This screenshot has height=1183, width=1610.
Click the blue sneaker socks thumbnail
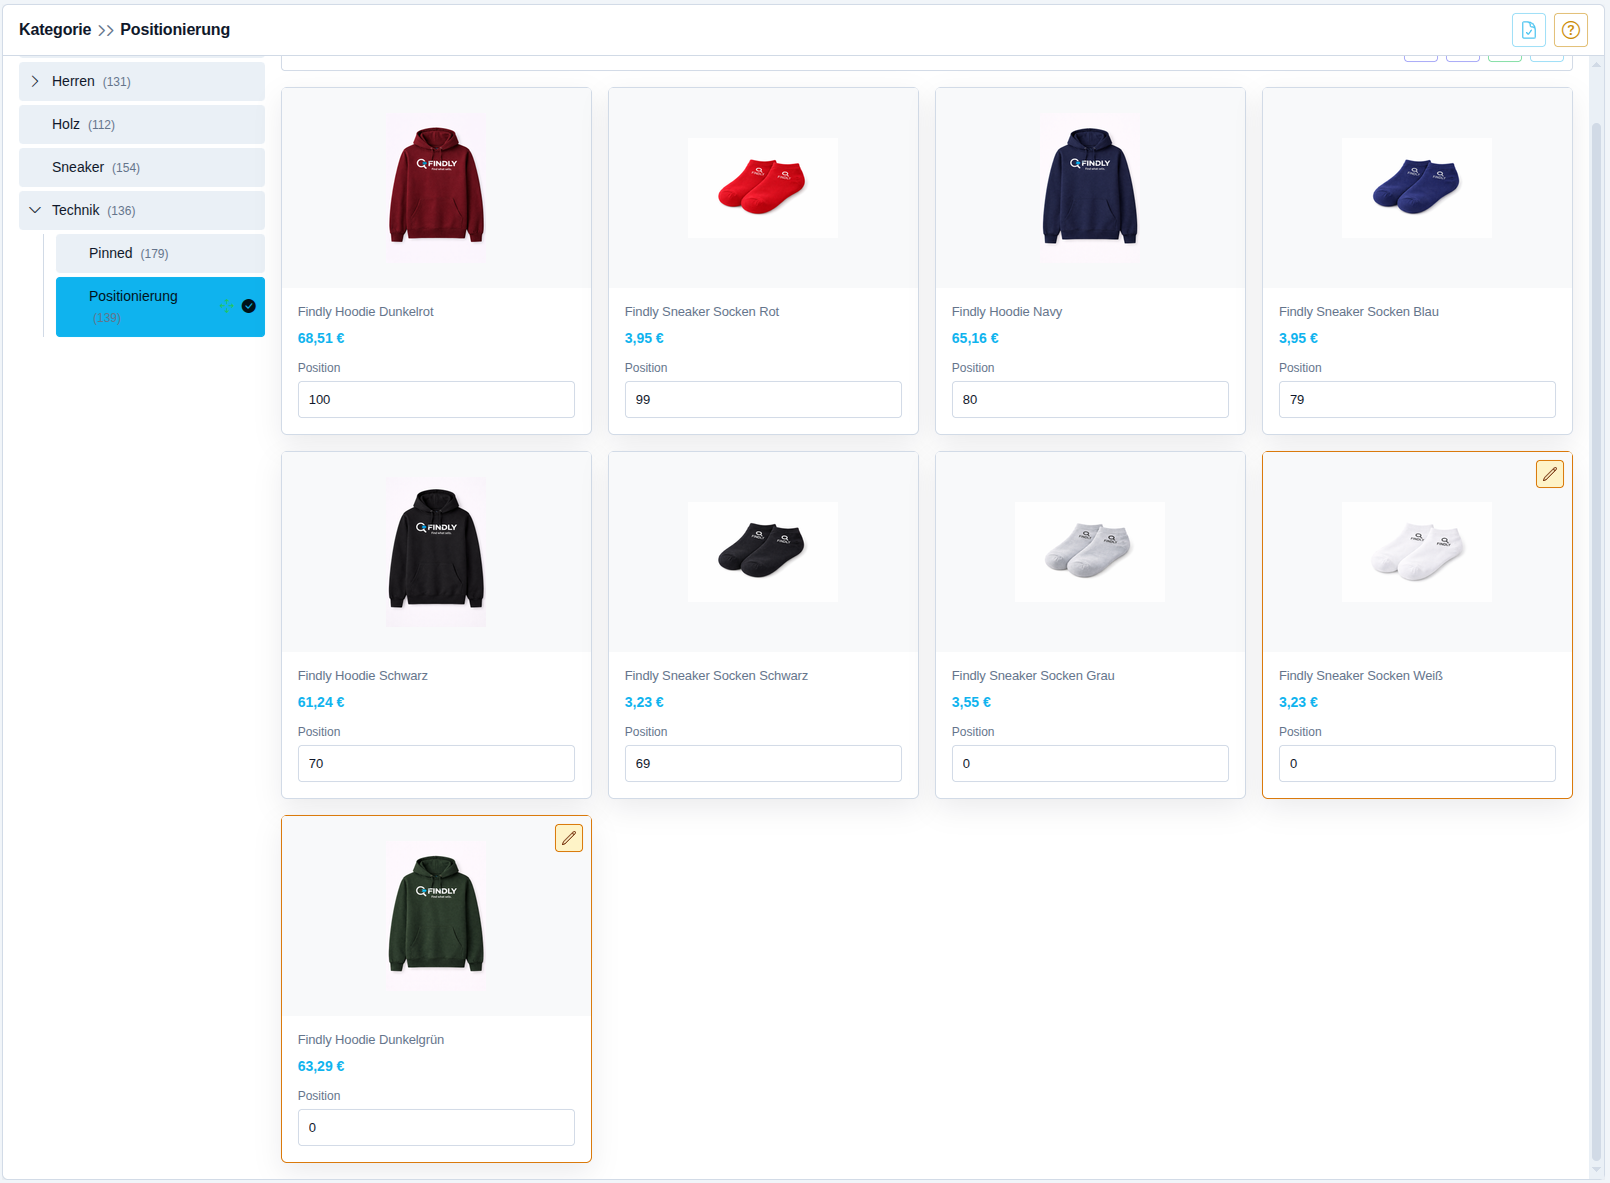point(1417,187)
